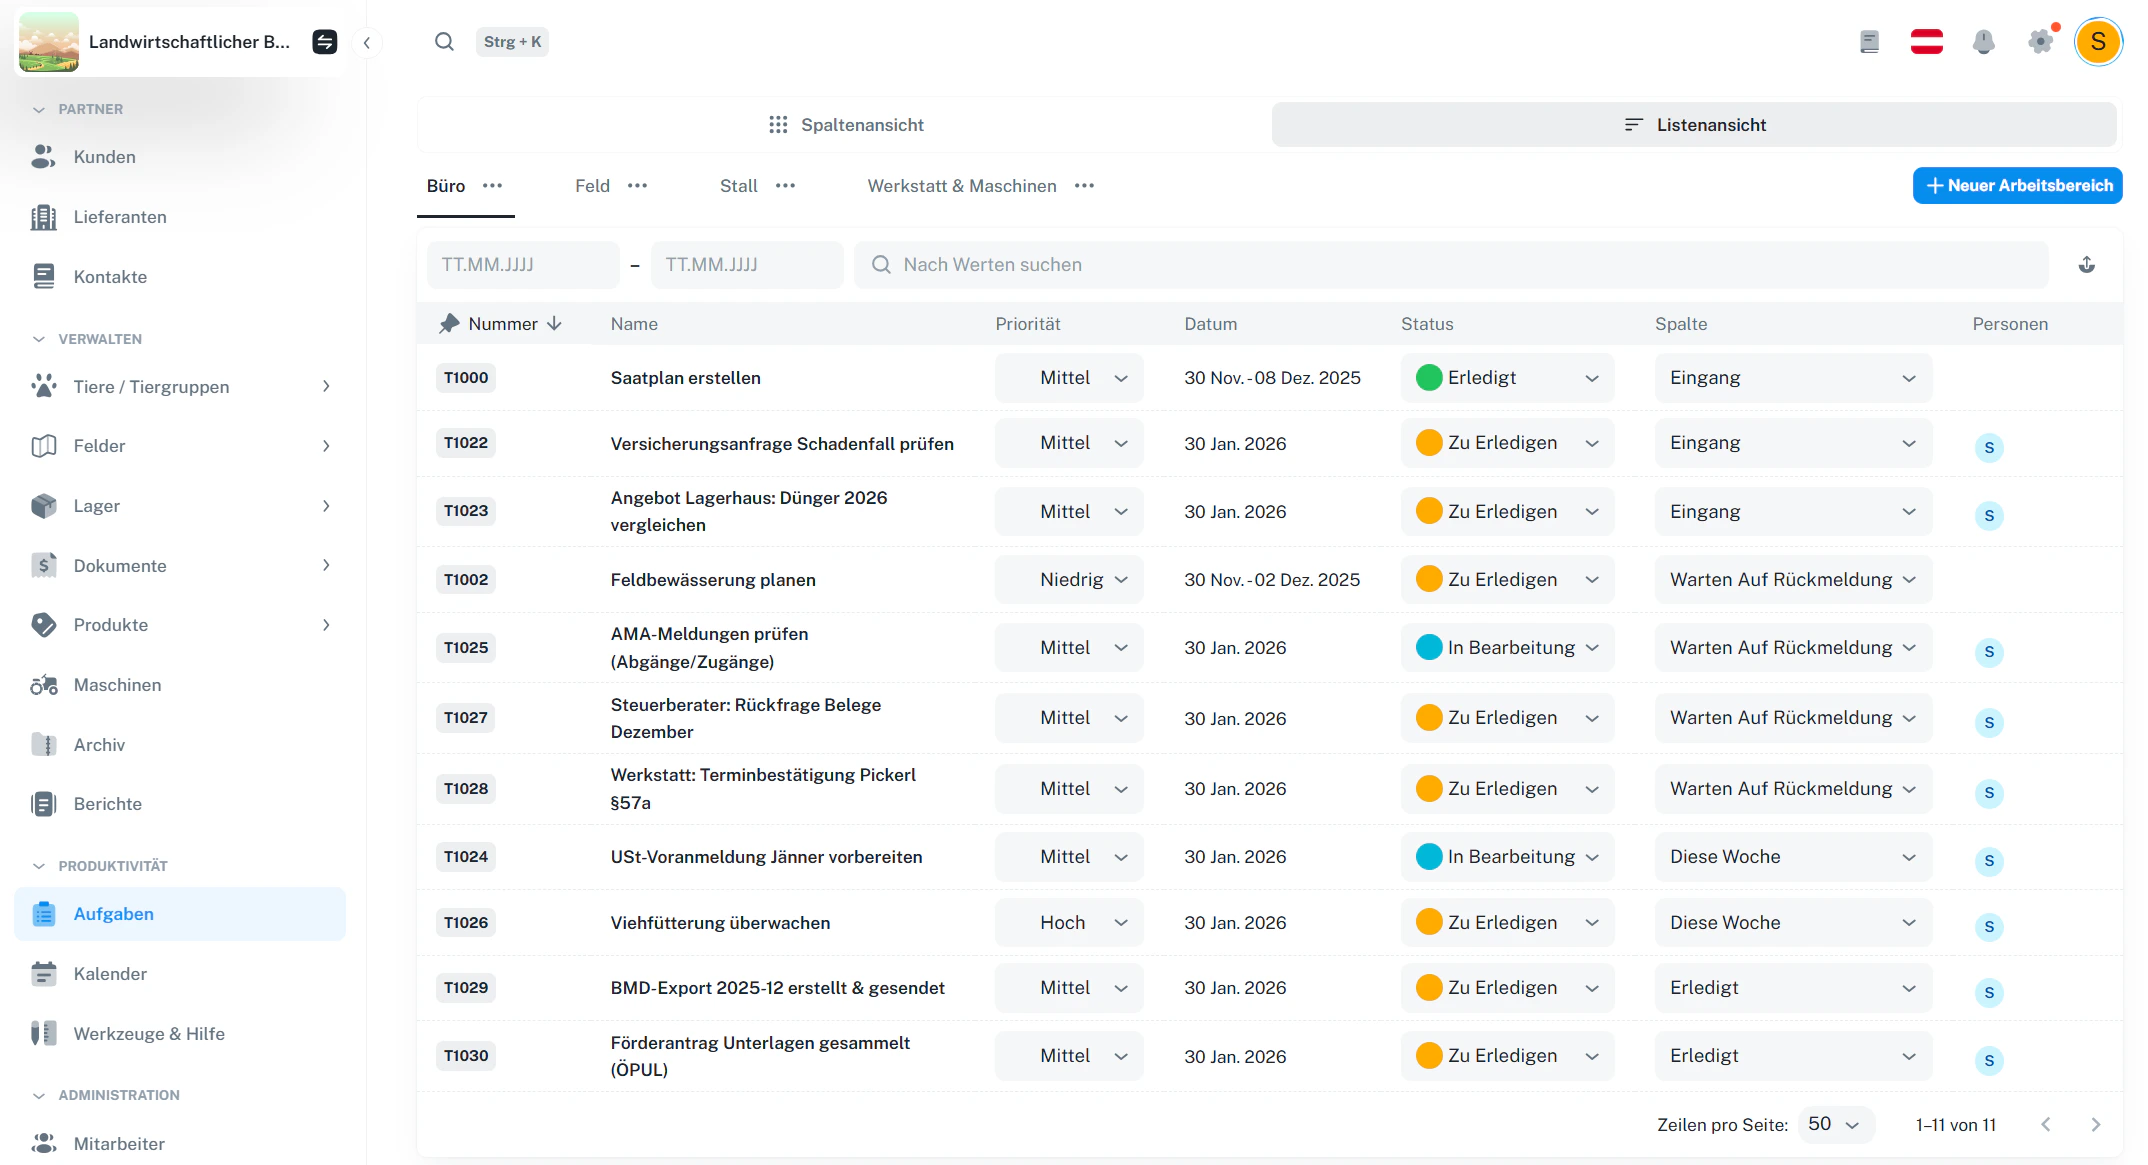Viewport: 2148px width, 1165px height.
Task: Click the notification bell icon
Action: [x=1983, y=42]
